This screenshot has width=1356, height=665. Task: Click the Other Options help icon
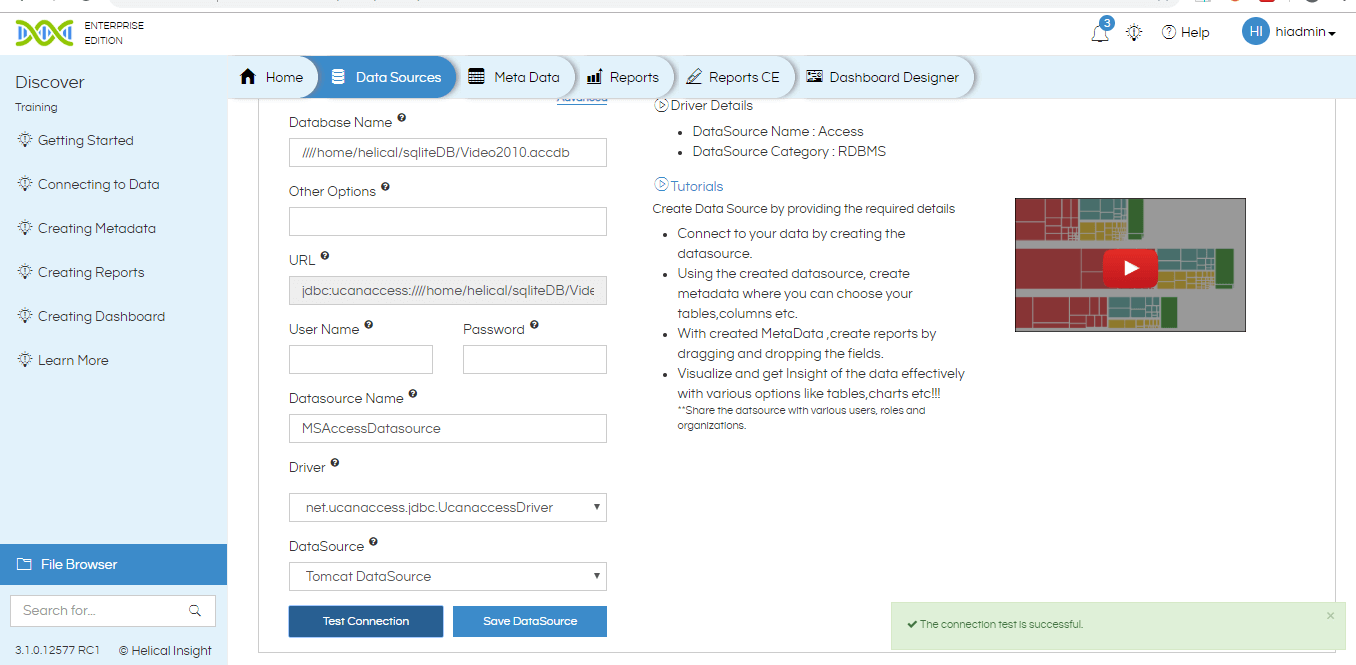pyautogui.click(x=385, y=187)
